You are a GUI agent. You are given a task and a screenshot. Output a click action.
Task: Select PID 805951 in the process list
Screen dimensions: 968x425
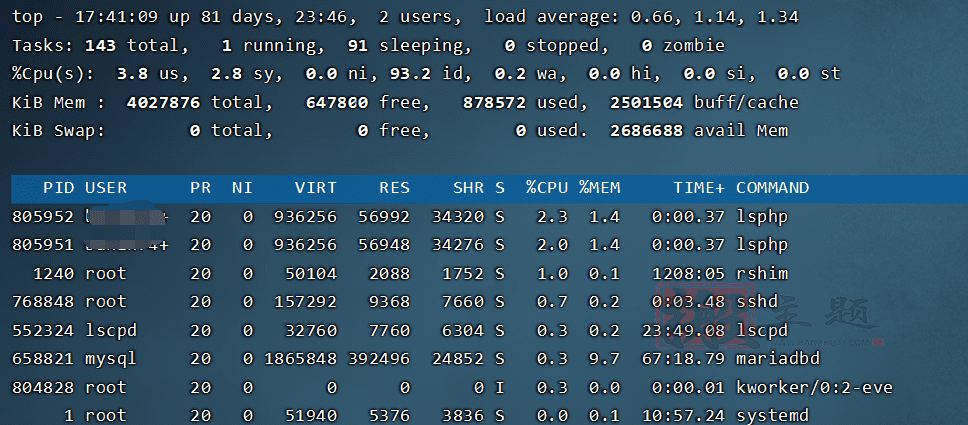point(43,245)
